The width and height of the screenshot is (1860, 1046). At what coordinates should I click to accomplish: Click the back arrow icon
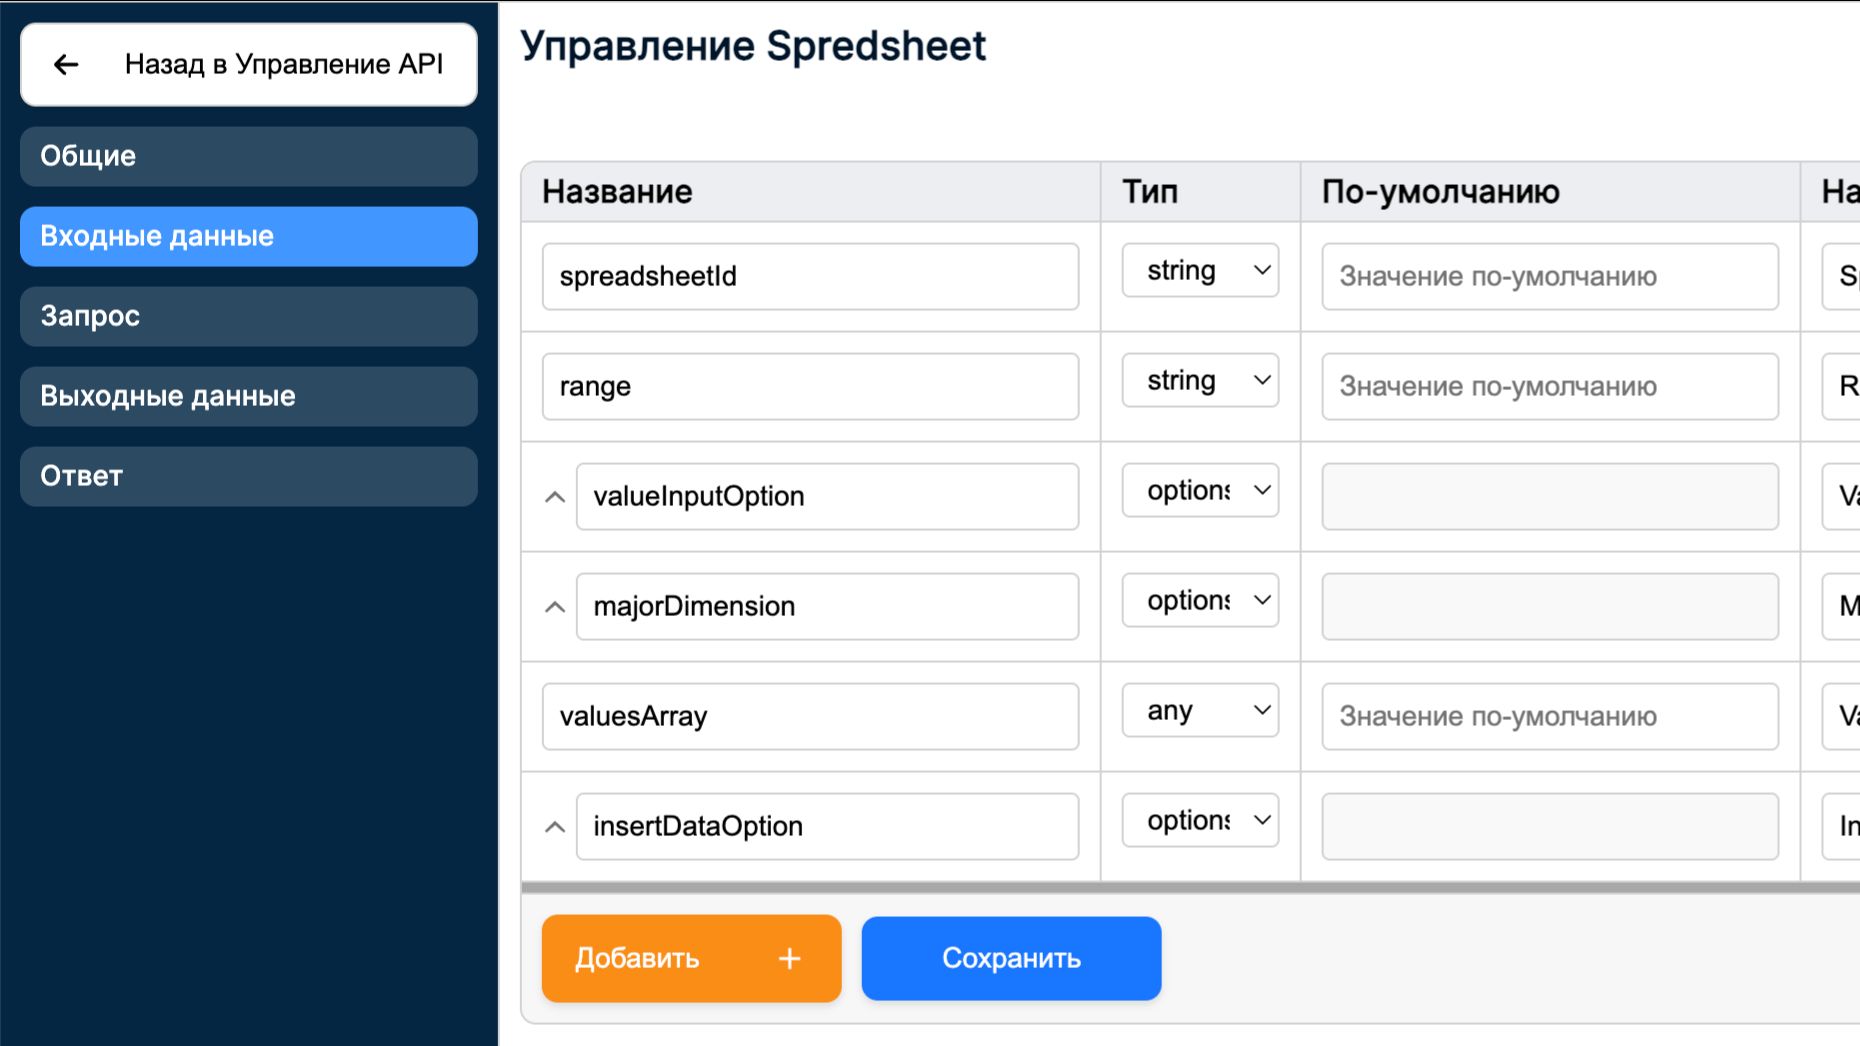(x=66, y=65)
